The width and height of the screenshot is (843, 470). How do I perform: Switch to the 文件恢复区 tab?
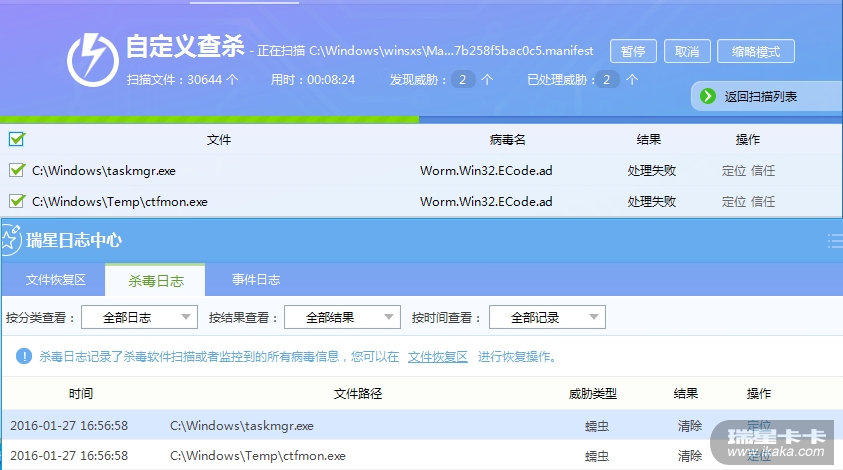55,280
